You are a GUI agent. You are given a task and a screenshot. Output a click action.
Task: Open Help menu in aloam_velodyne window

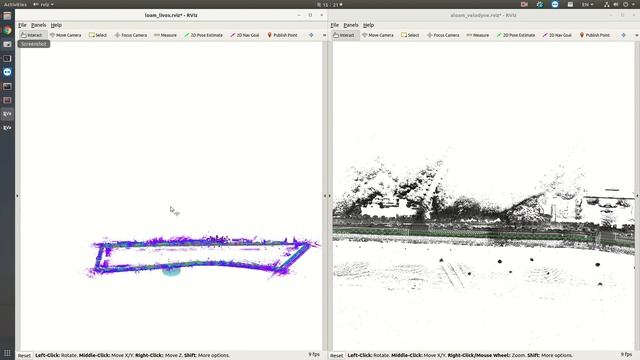point(368,25)
